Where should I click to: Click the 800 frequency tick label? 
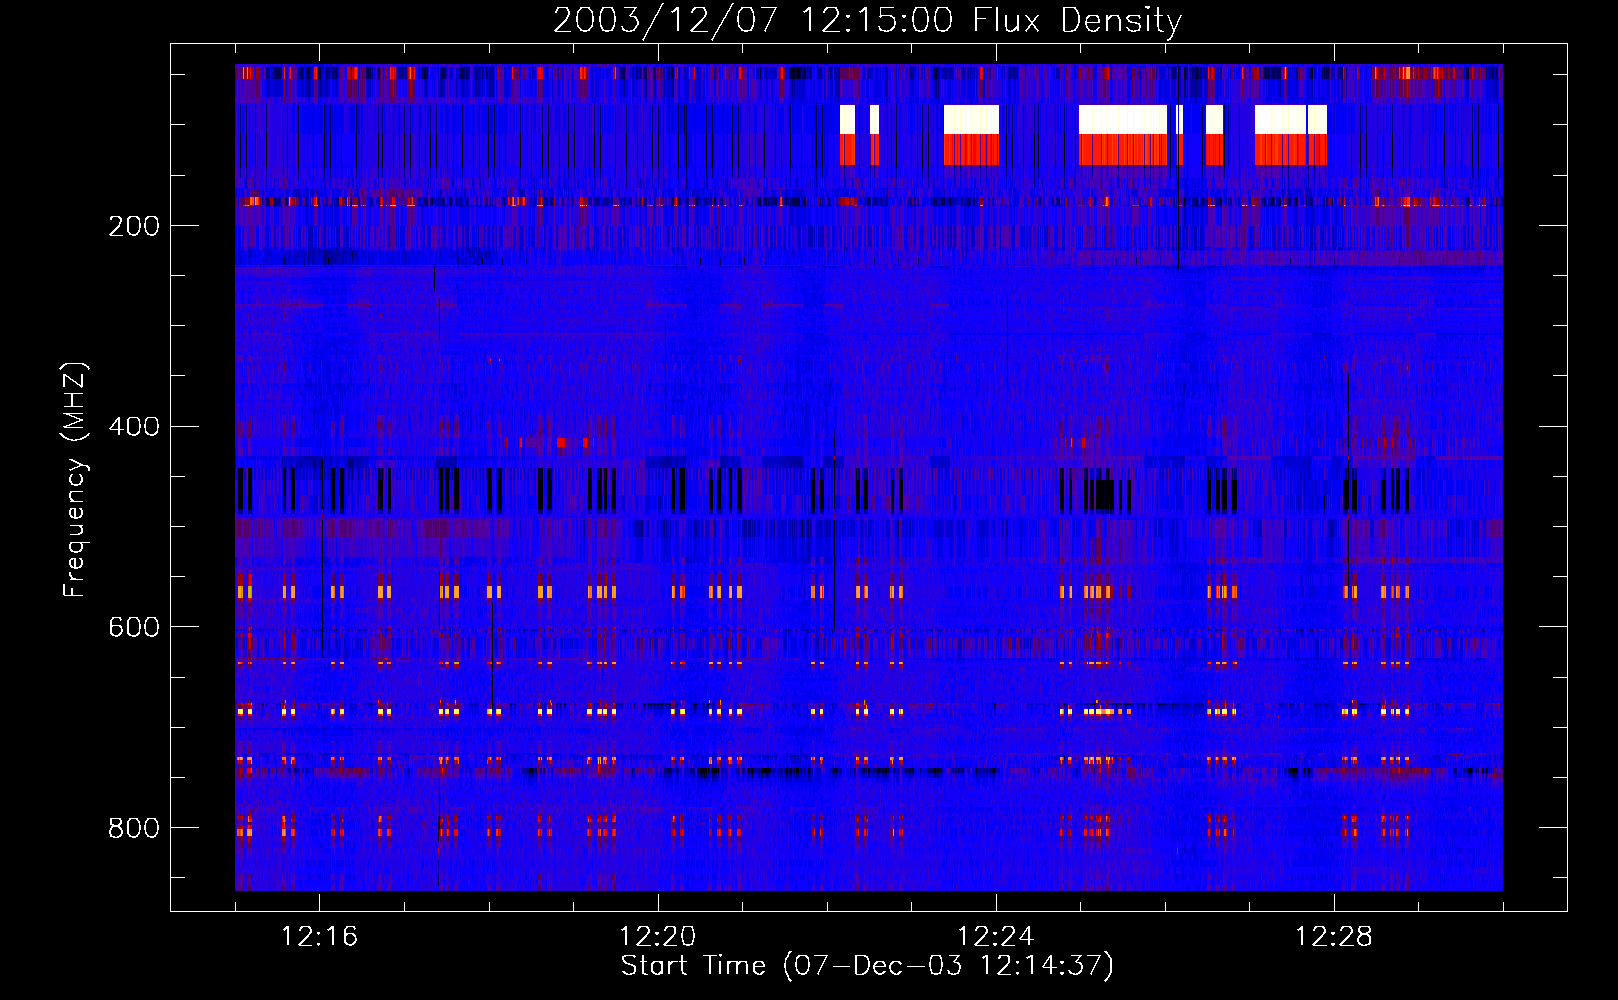(x=134, y=828)
